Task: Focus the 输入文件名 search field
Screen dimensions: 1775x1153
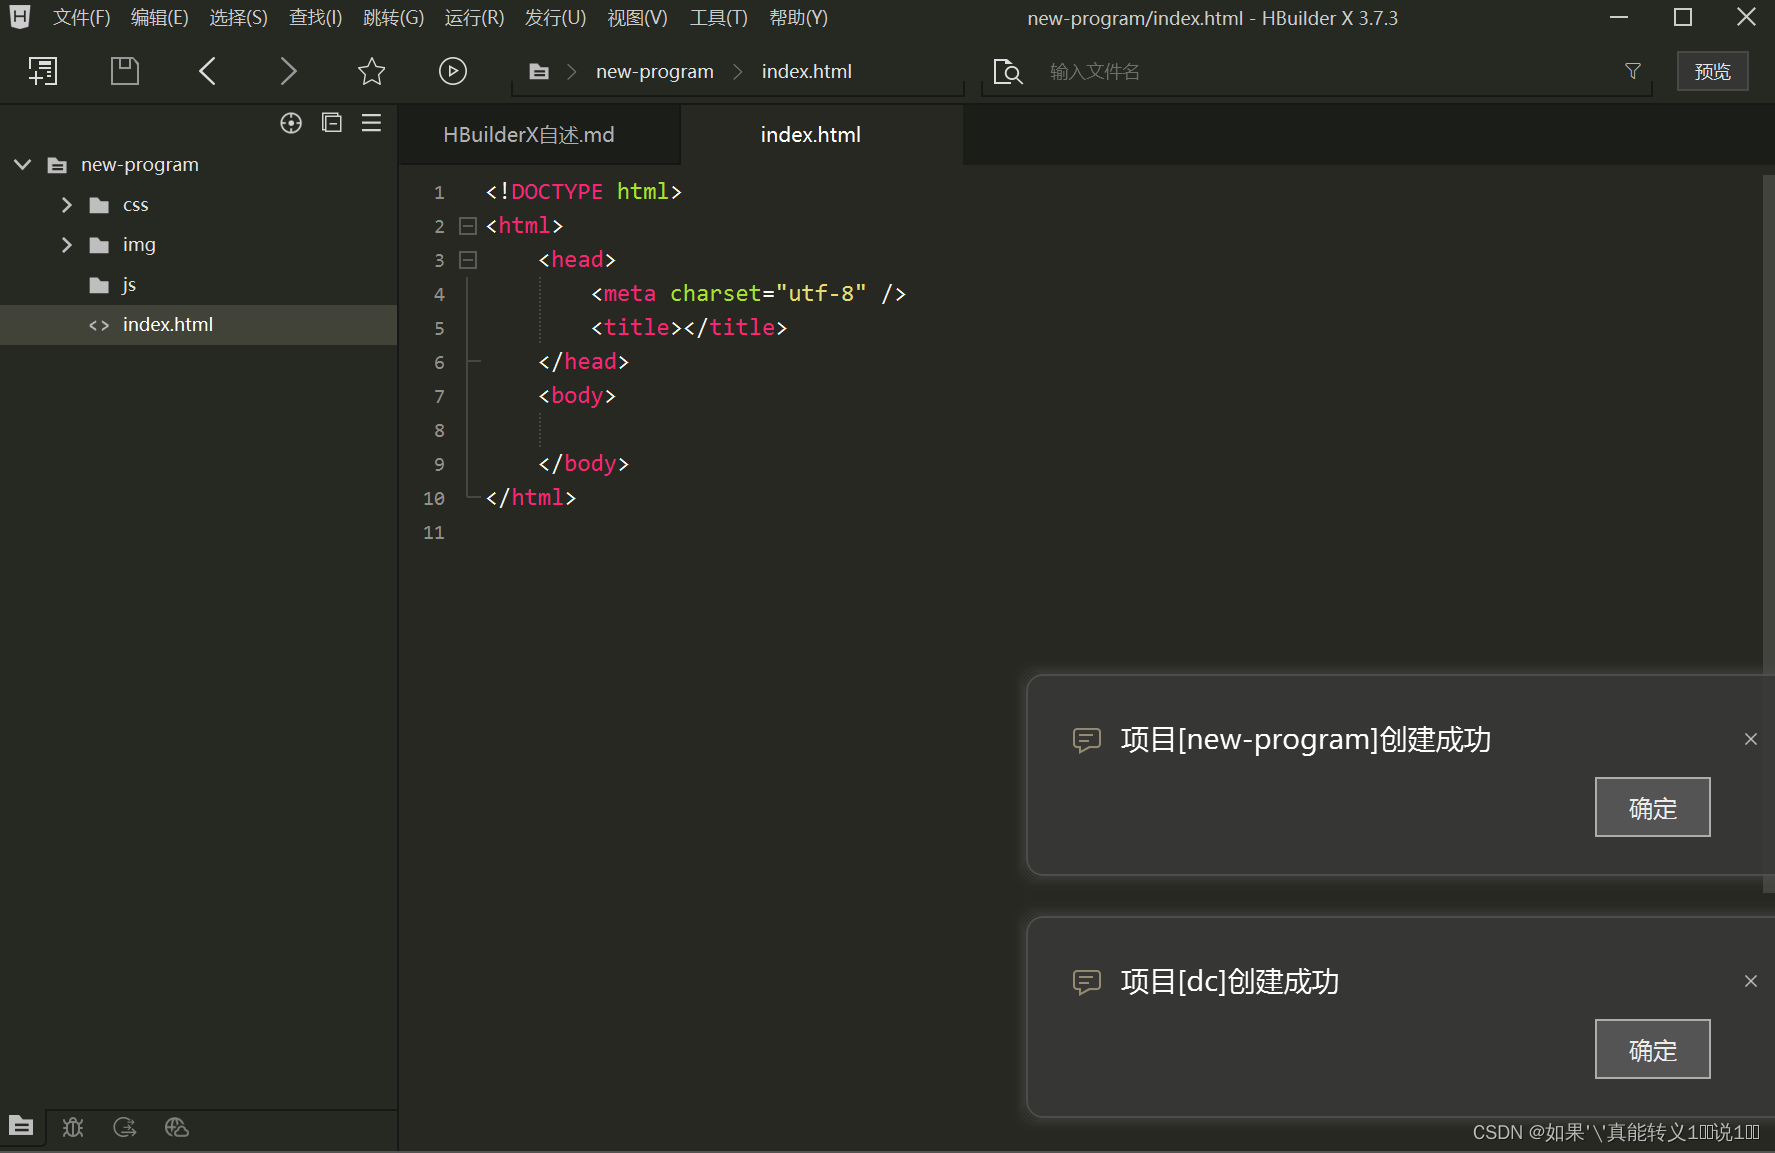Action: (x=1330, y=72)
